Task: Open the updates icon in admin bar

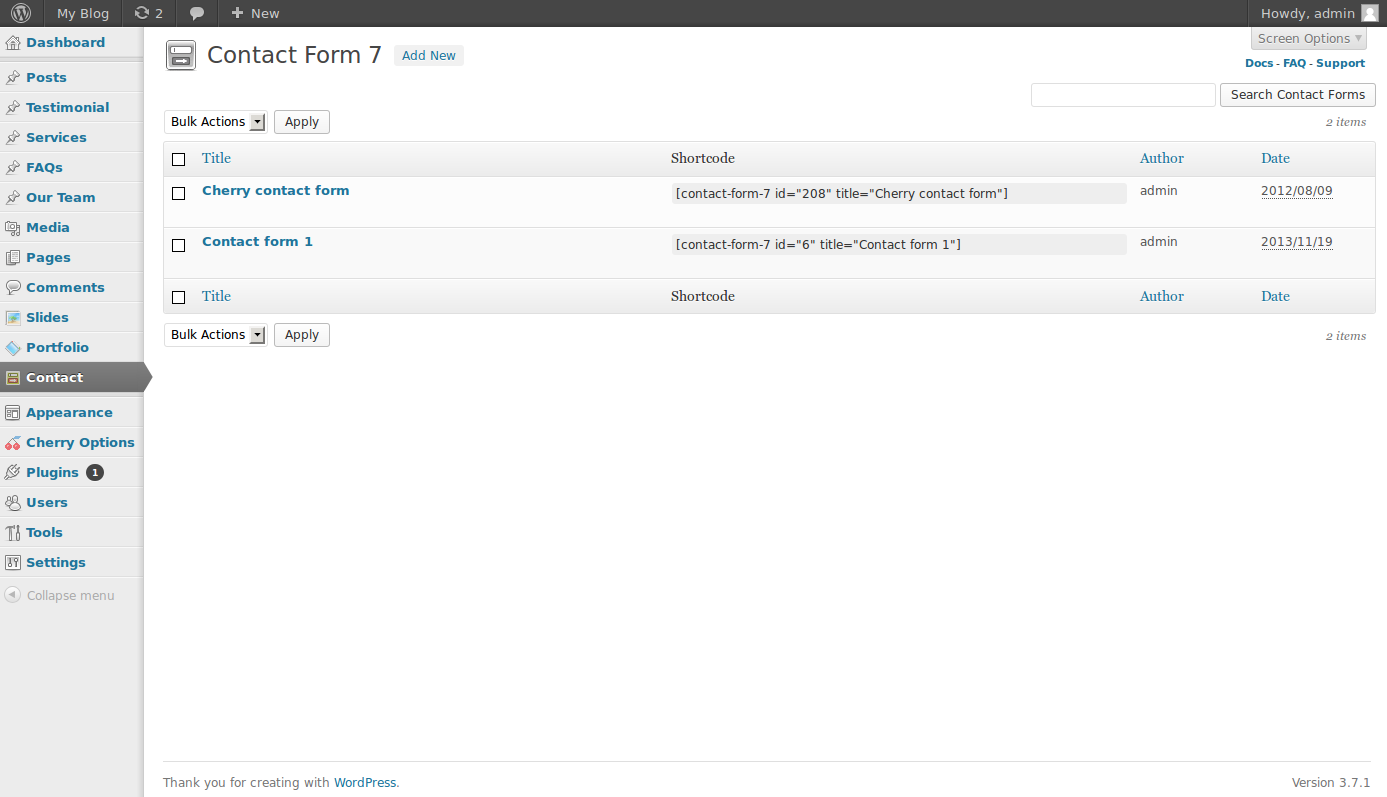Action: pyautogui.click(x=142, y=13)
